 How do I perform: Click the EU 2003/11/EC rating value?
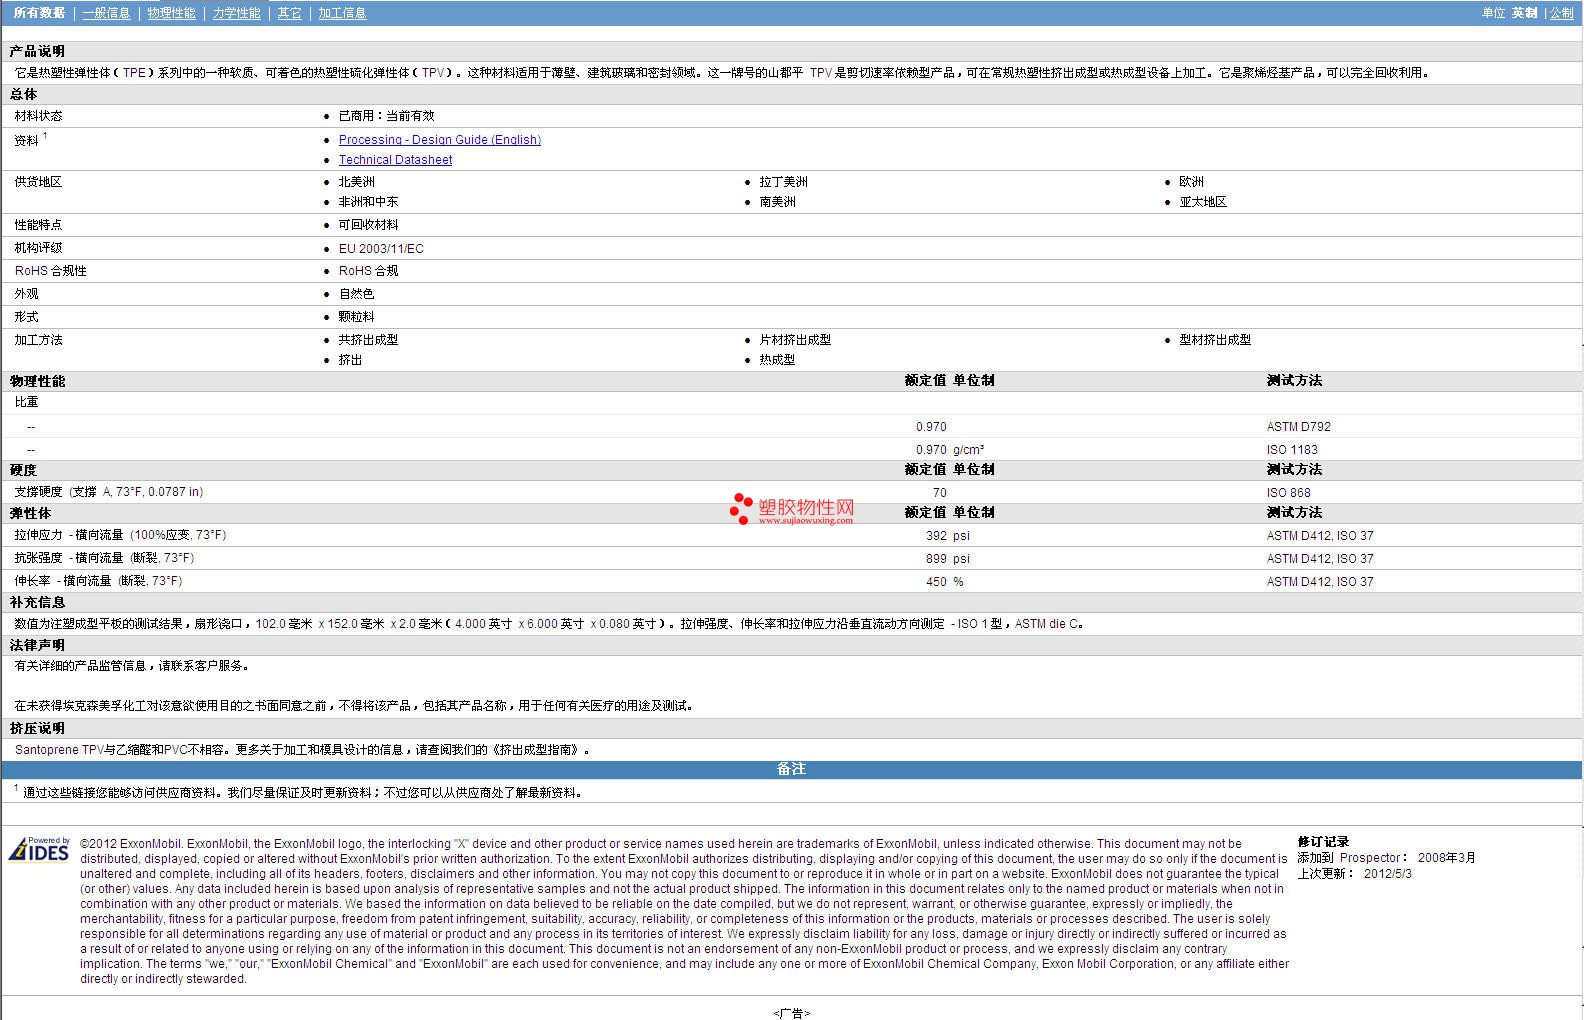381,249
